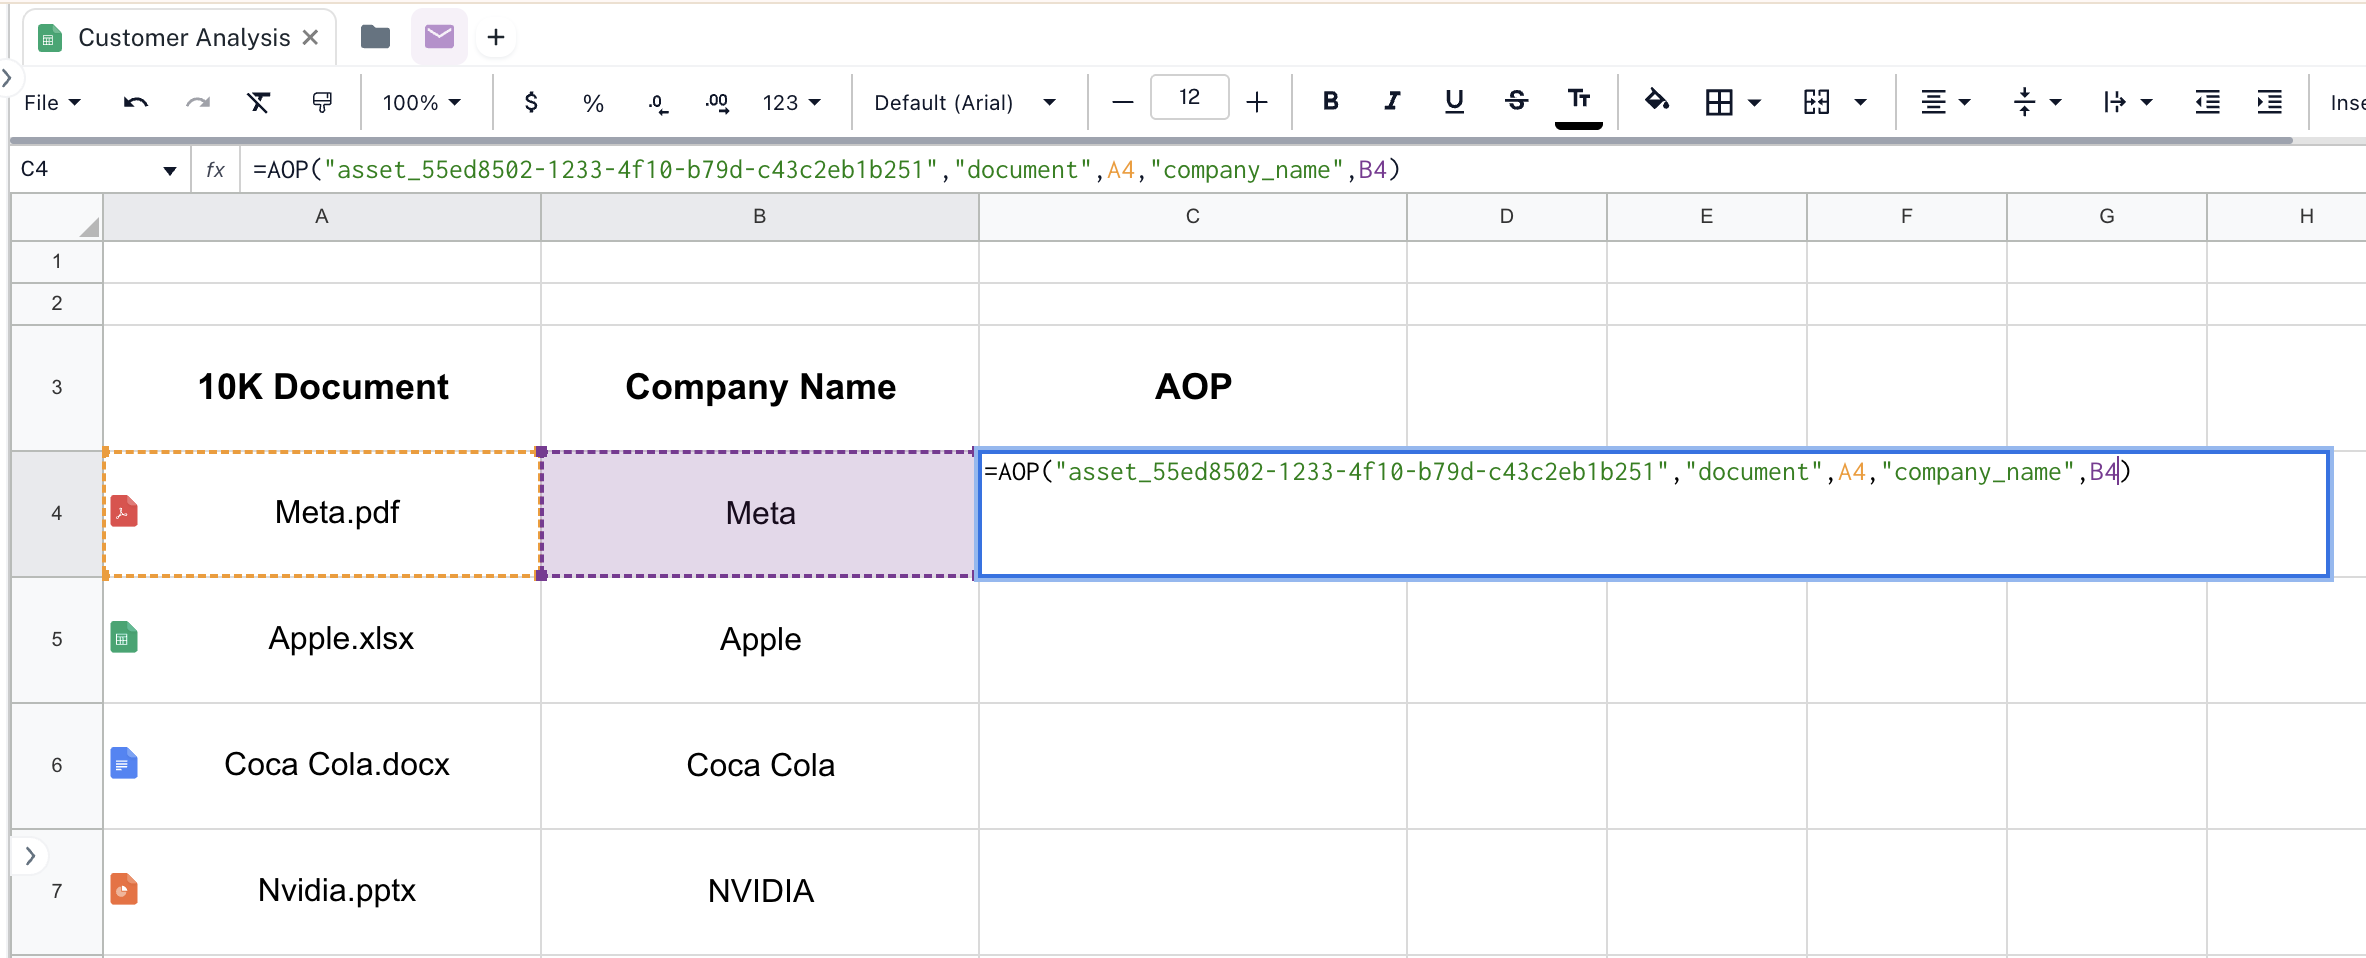The image size is (2366, 958).
Task: Click the undo arrow icon
Action: (x=136, y=102)
